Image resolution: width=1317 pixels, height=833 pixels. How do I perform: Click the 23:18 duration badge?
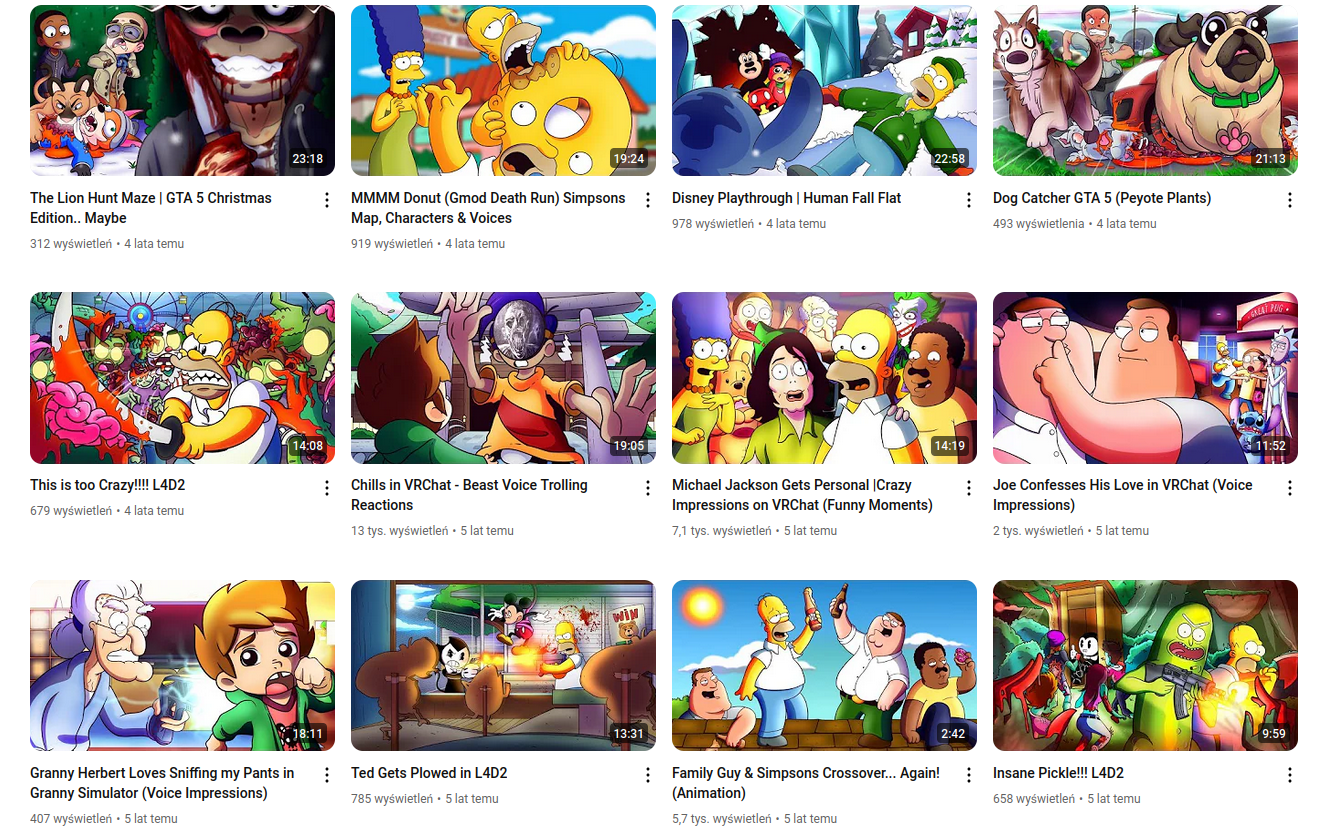(308, 159)
